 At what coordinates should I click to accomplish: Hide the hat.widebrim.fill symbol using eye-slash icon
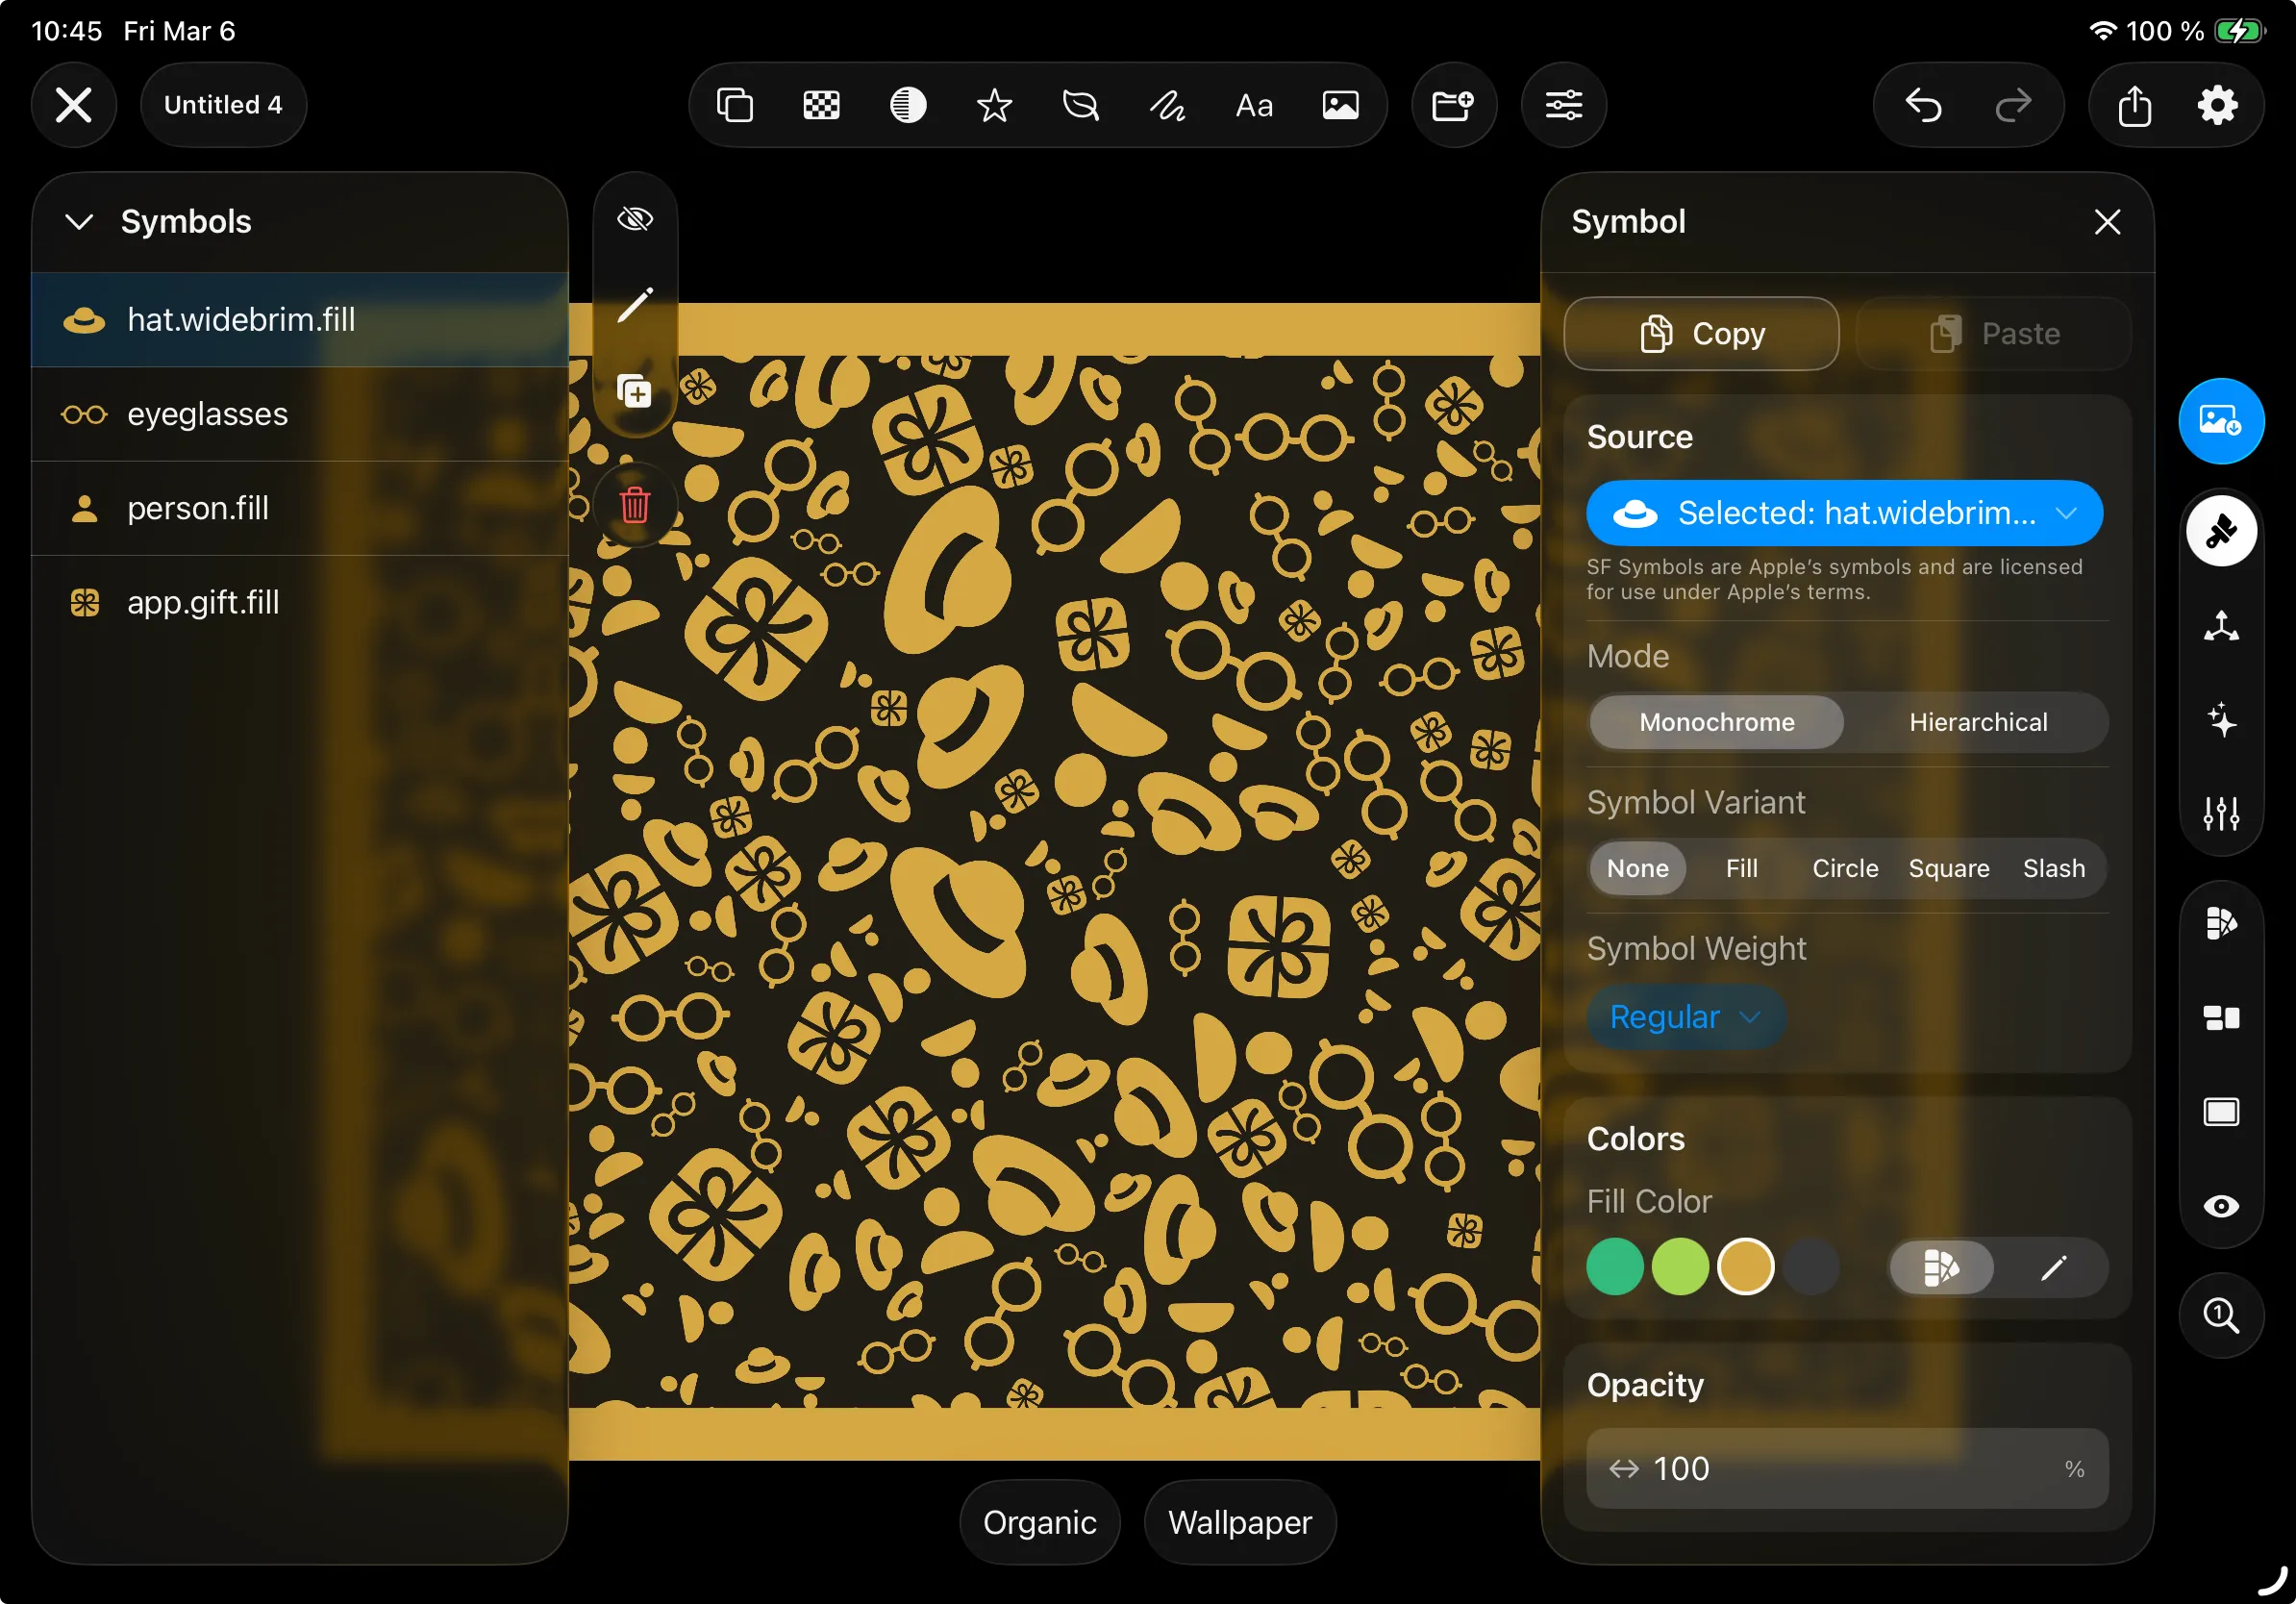point(635,218)
